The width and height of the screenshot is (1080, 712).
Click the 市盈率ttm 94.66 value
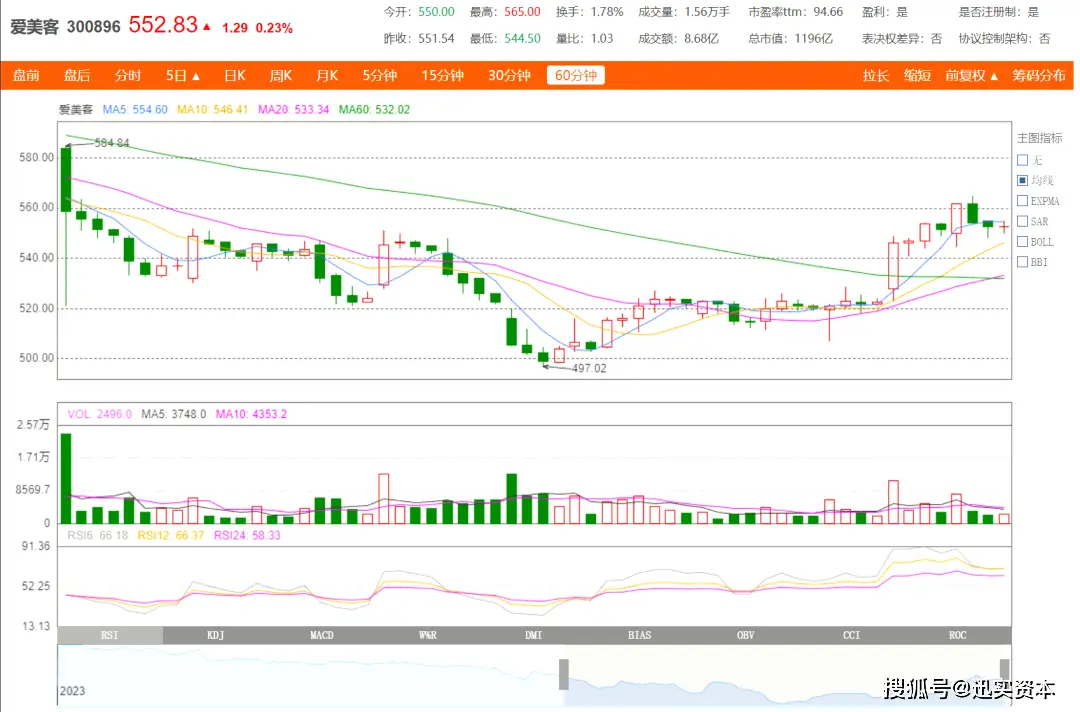pos(827,12)
